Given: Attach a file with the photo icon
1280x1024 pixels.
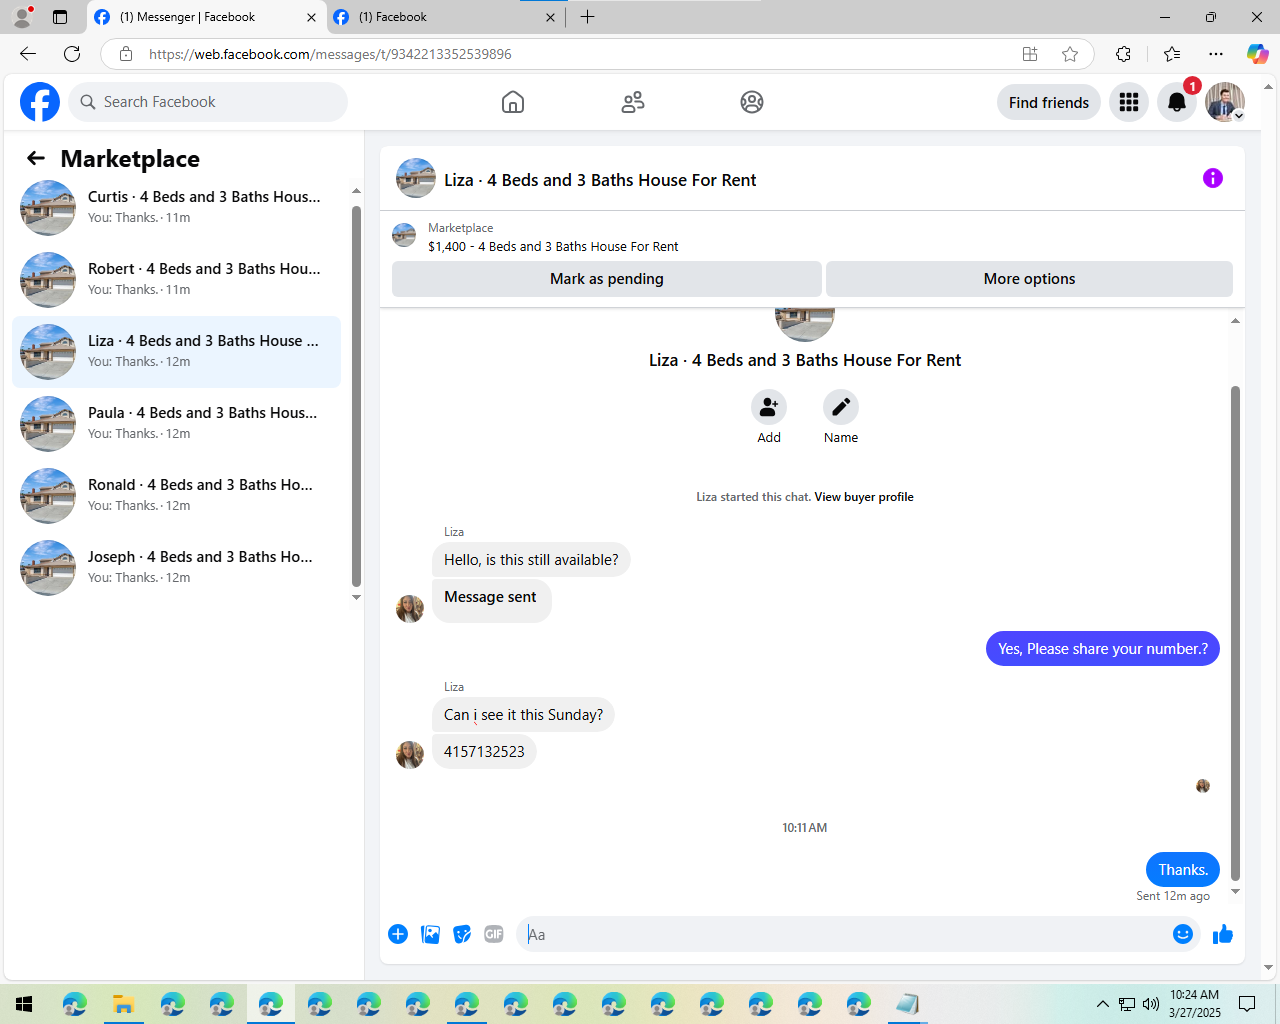Looking at the screenshot, I should click(430, 934).
